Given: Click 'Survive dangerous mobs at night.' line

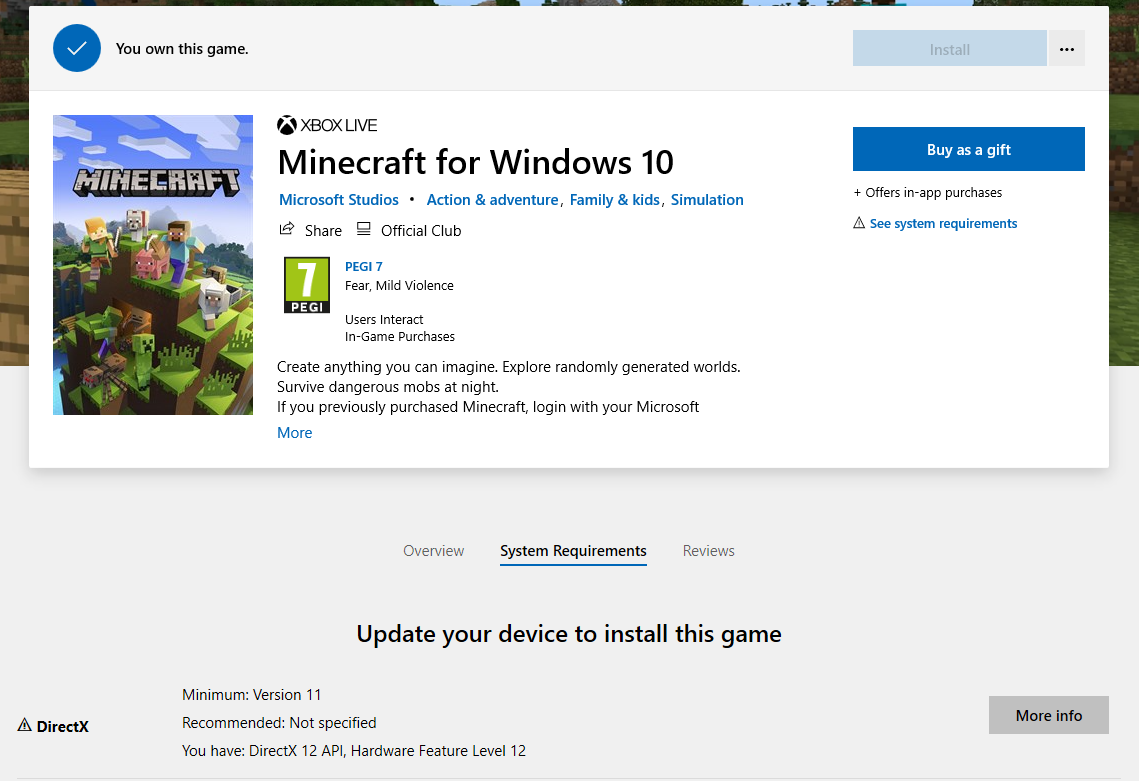Looking at the screenshot, I should pyautogui.click(x=388, y=387).
